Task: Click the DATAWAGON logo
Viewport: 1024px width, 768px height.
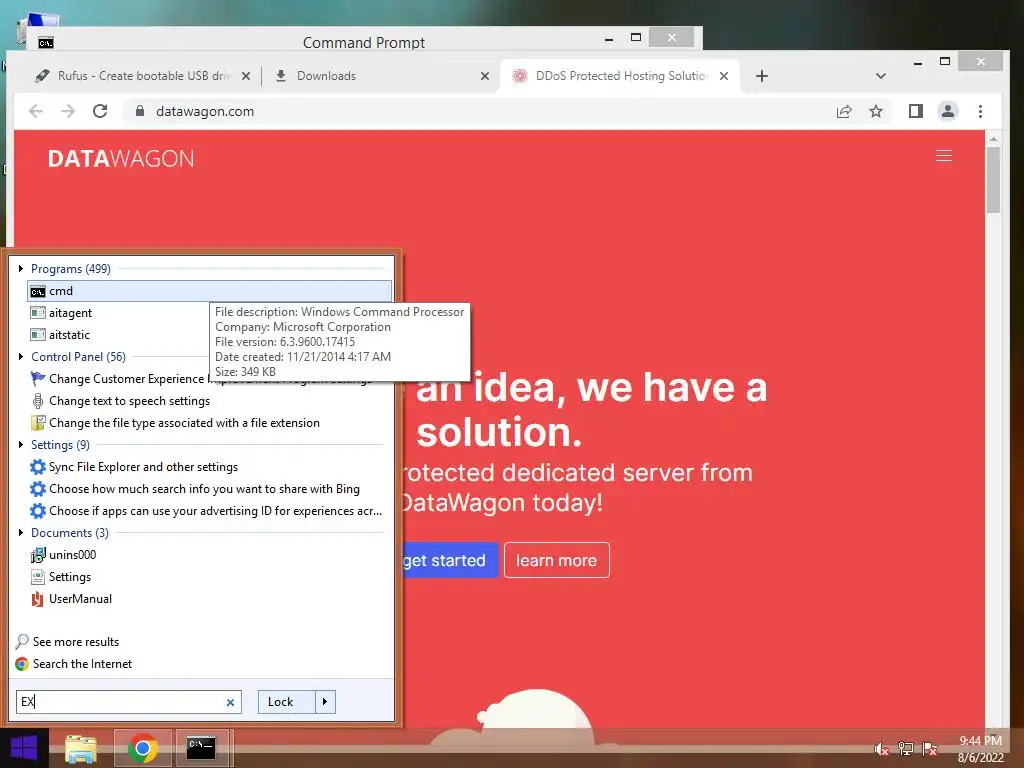Action: (121, 159)
